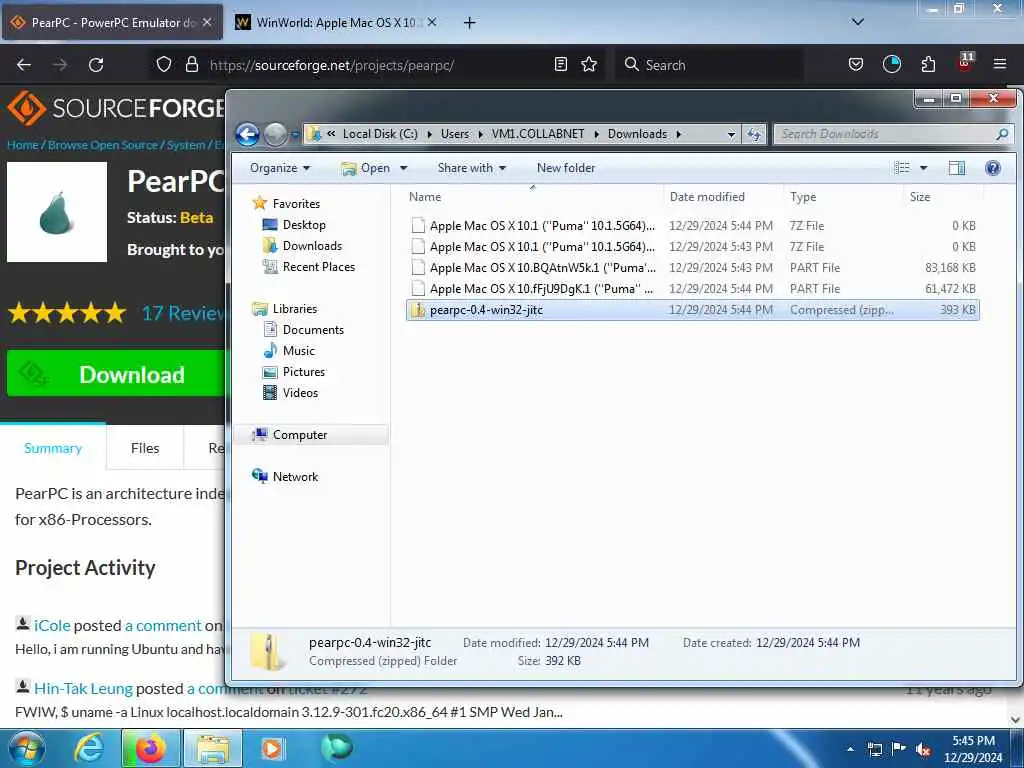Click the green Download button on SourceForge
Screen dimensions: 1024x768
pyautogui.click(x=116, y=374)
